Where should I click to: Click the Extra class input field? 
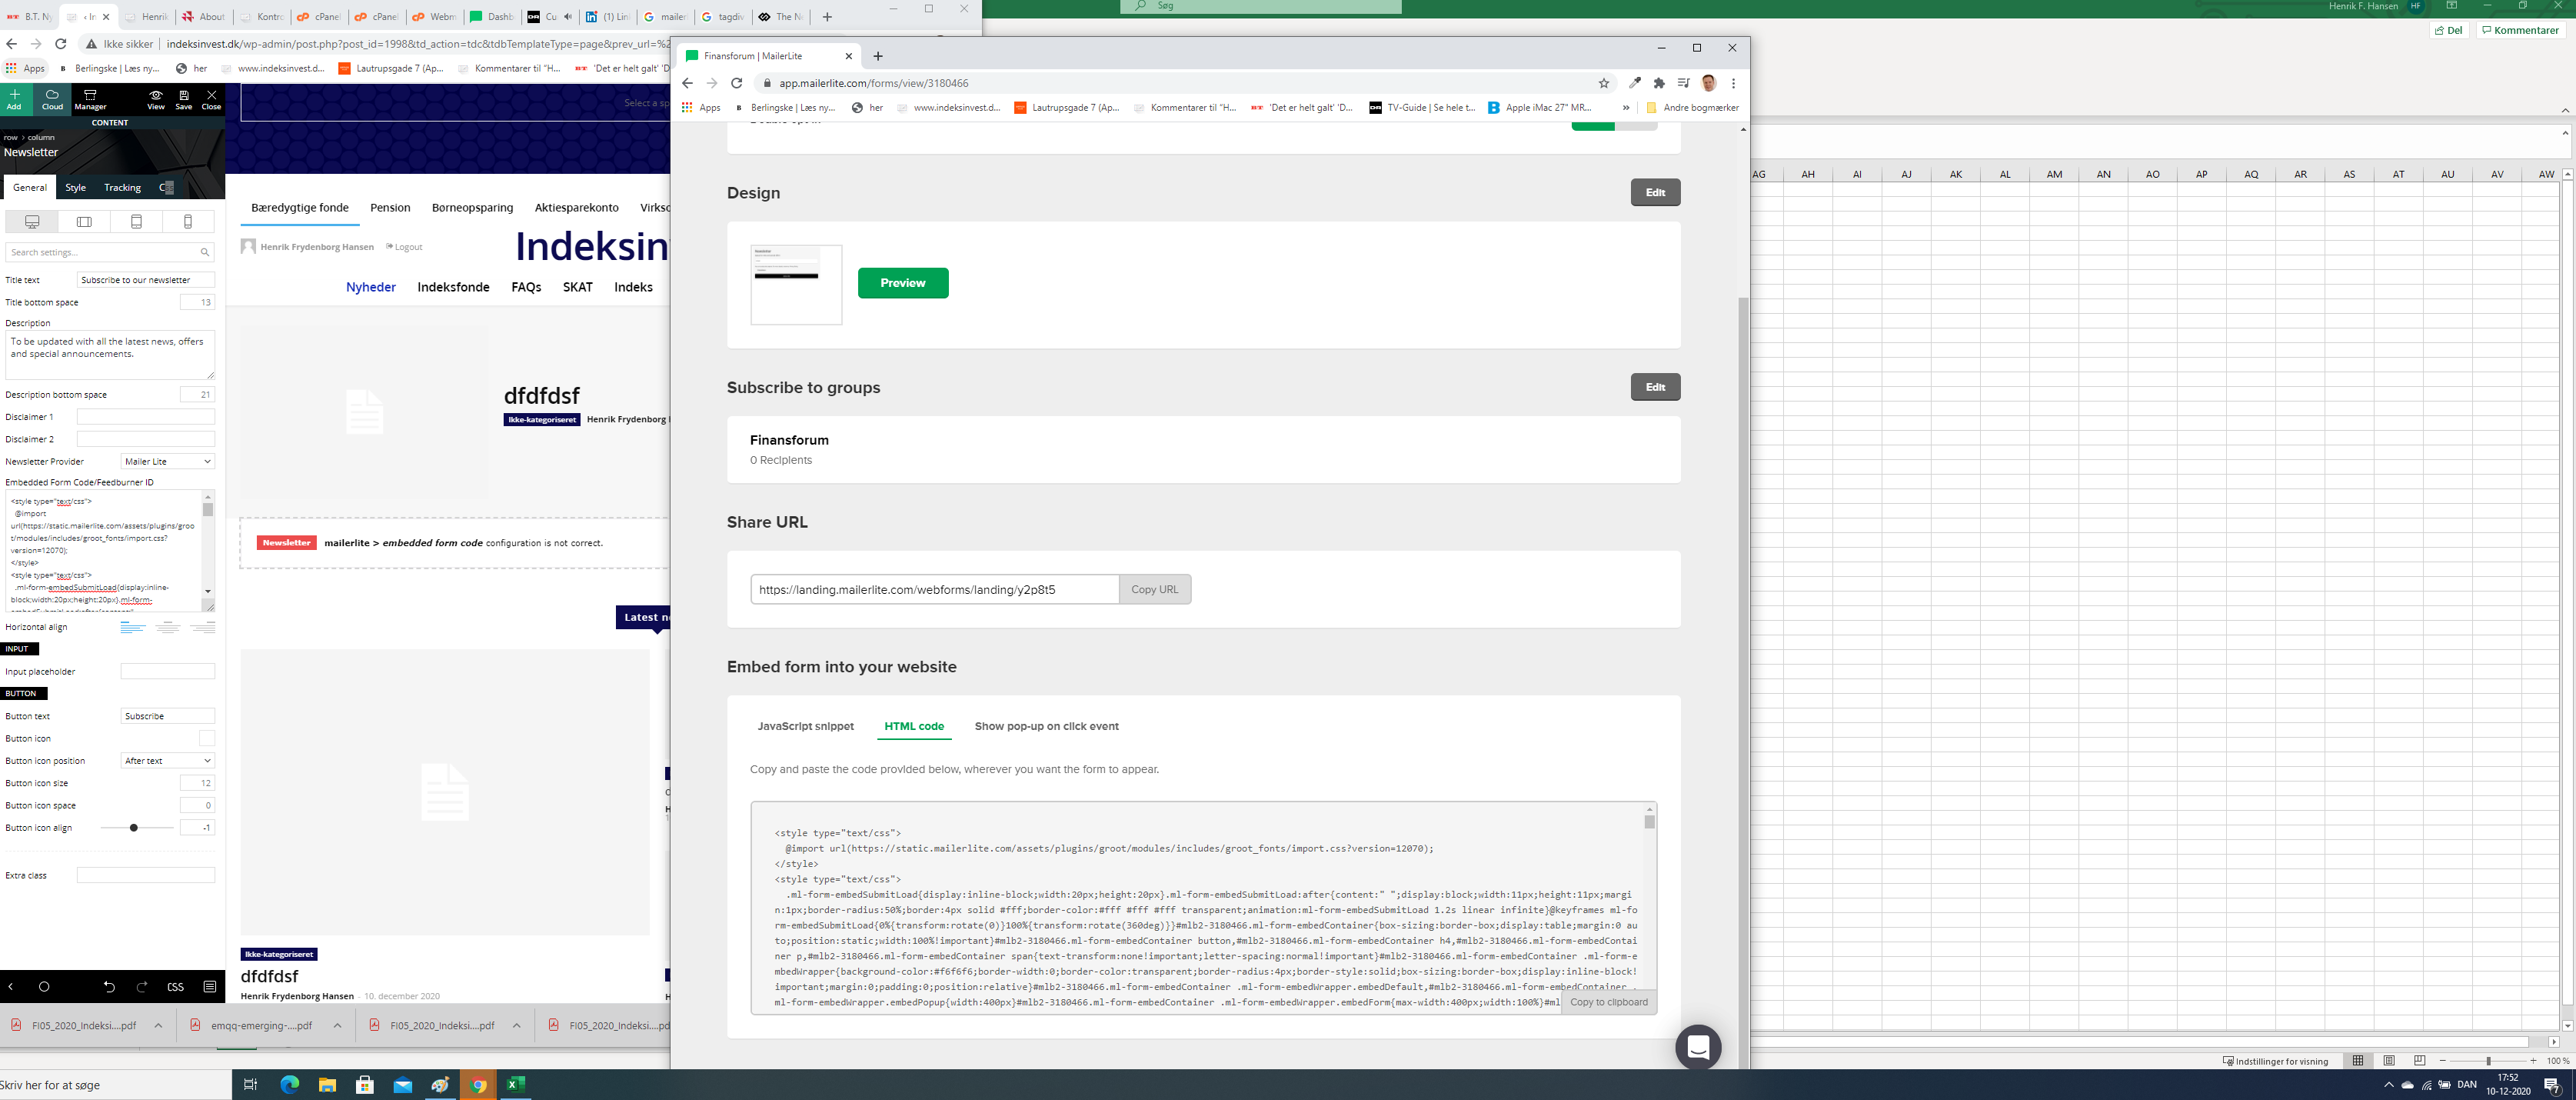[x=146, y=875]
